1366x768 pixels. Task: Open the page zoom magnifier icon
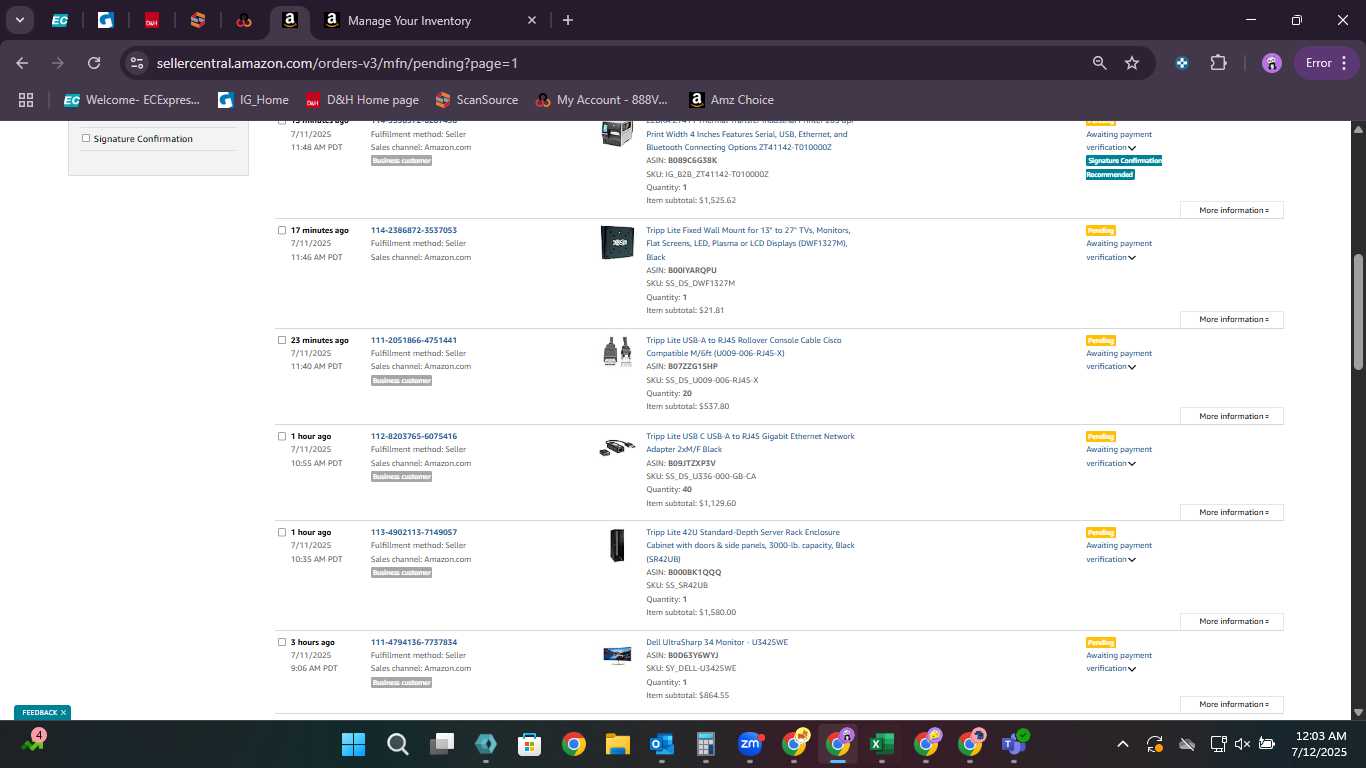[1100, 63]
